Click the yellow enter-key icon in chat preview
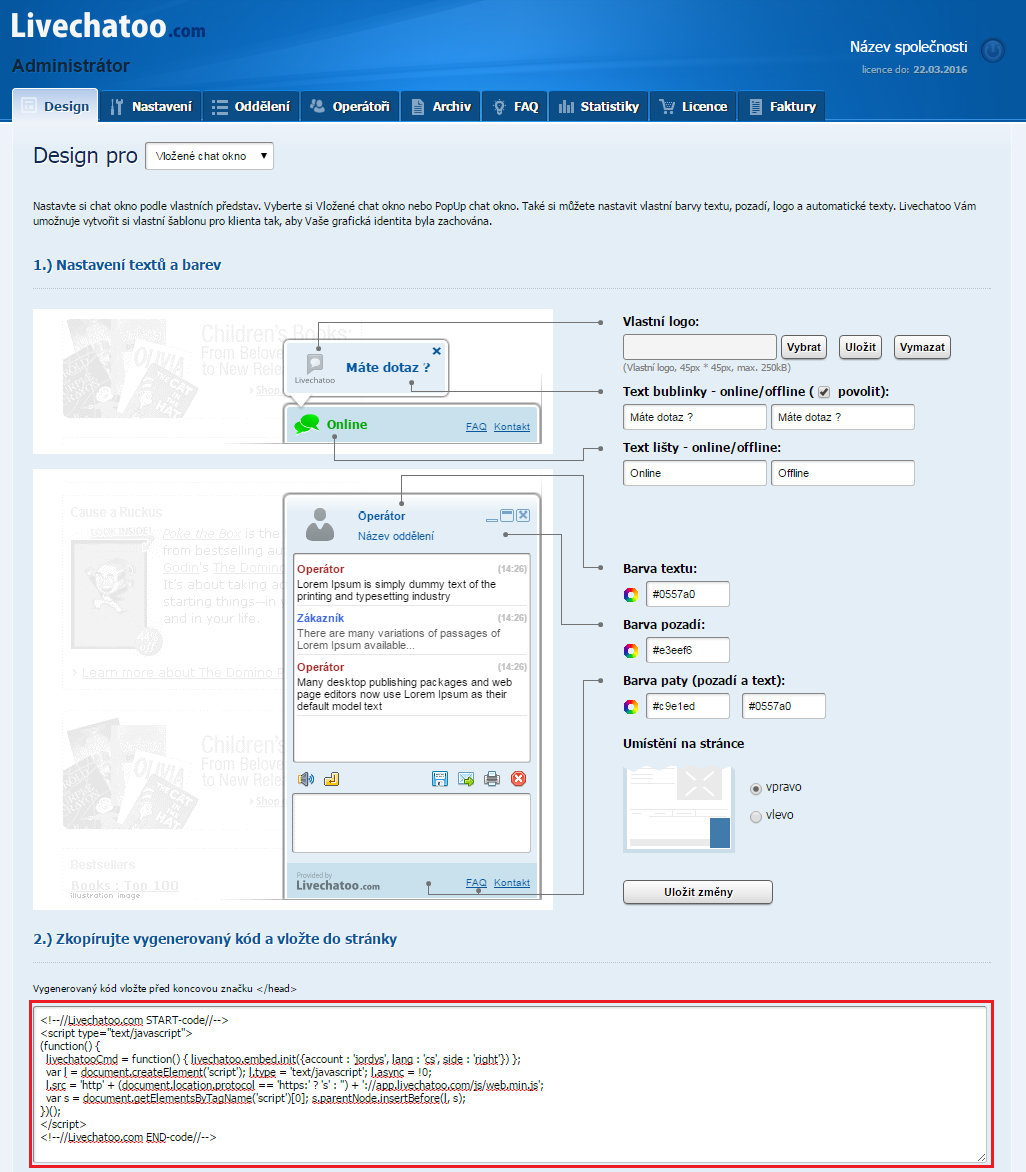Screen dimensions: 1026x1172 click(x=332, y=779)
